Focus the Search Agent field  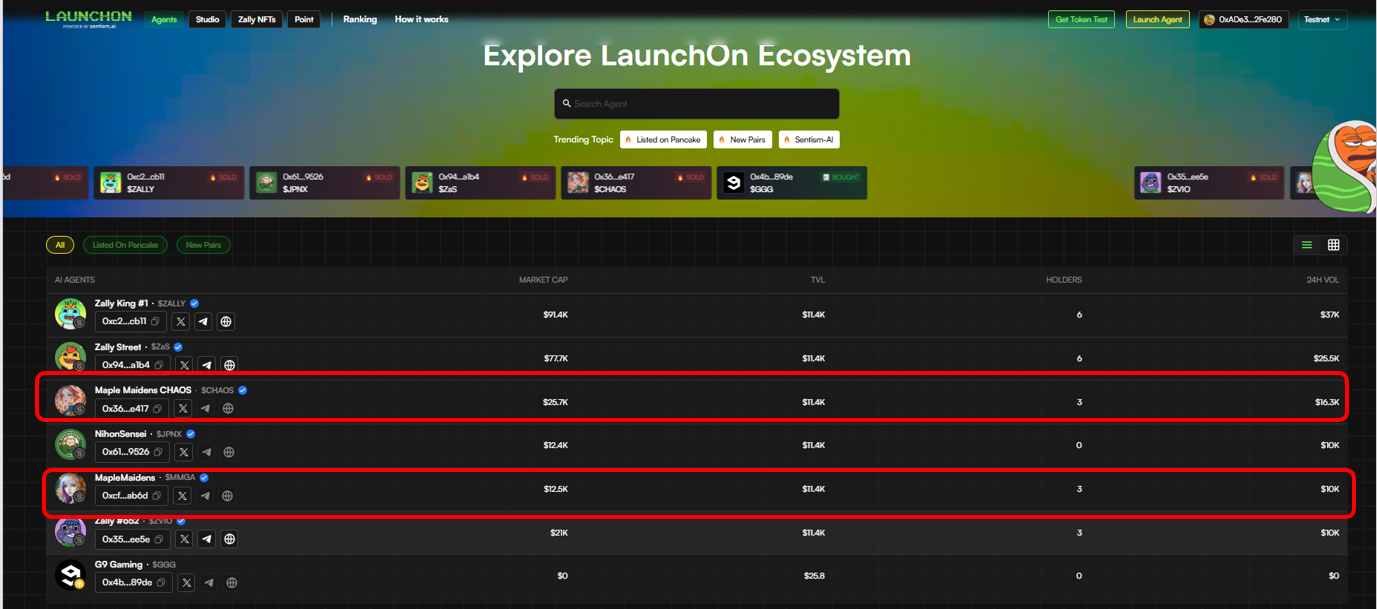pos(697,103)
